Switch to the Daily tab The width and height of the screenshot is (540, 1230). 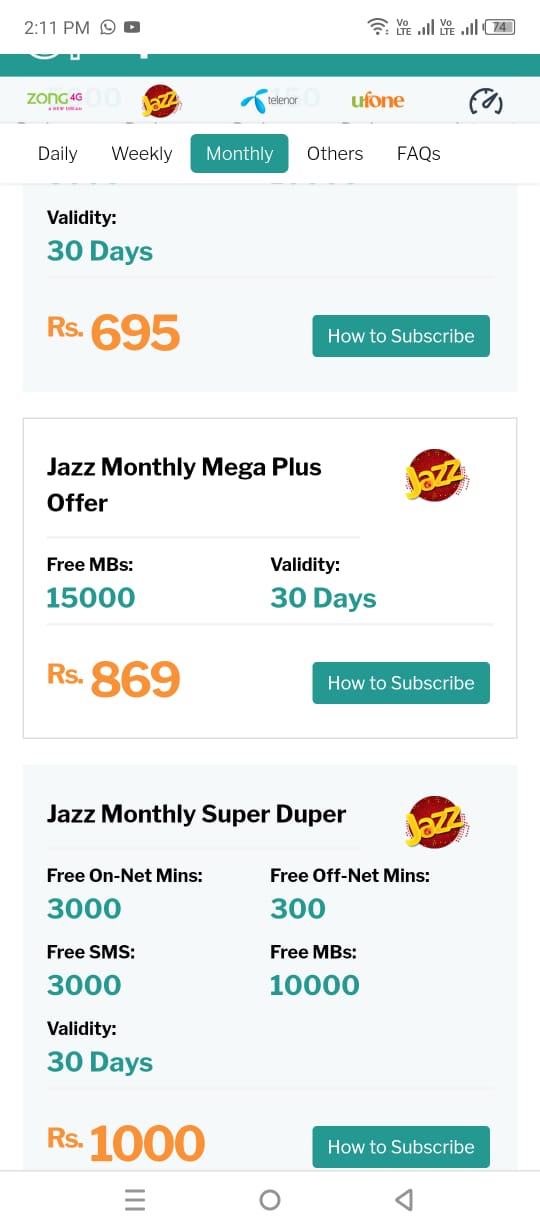click(57, 153)
